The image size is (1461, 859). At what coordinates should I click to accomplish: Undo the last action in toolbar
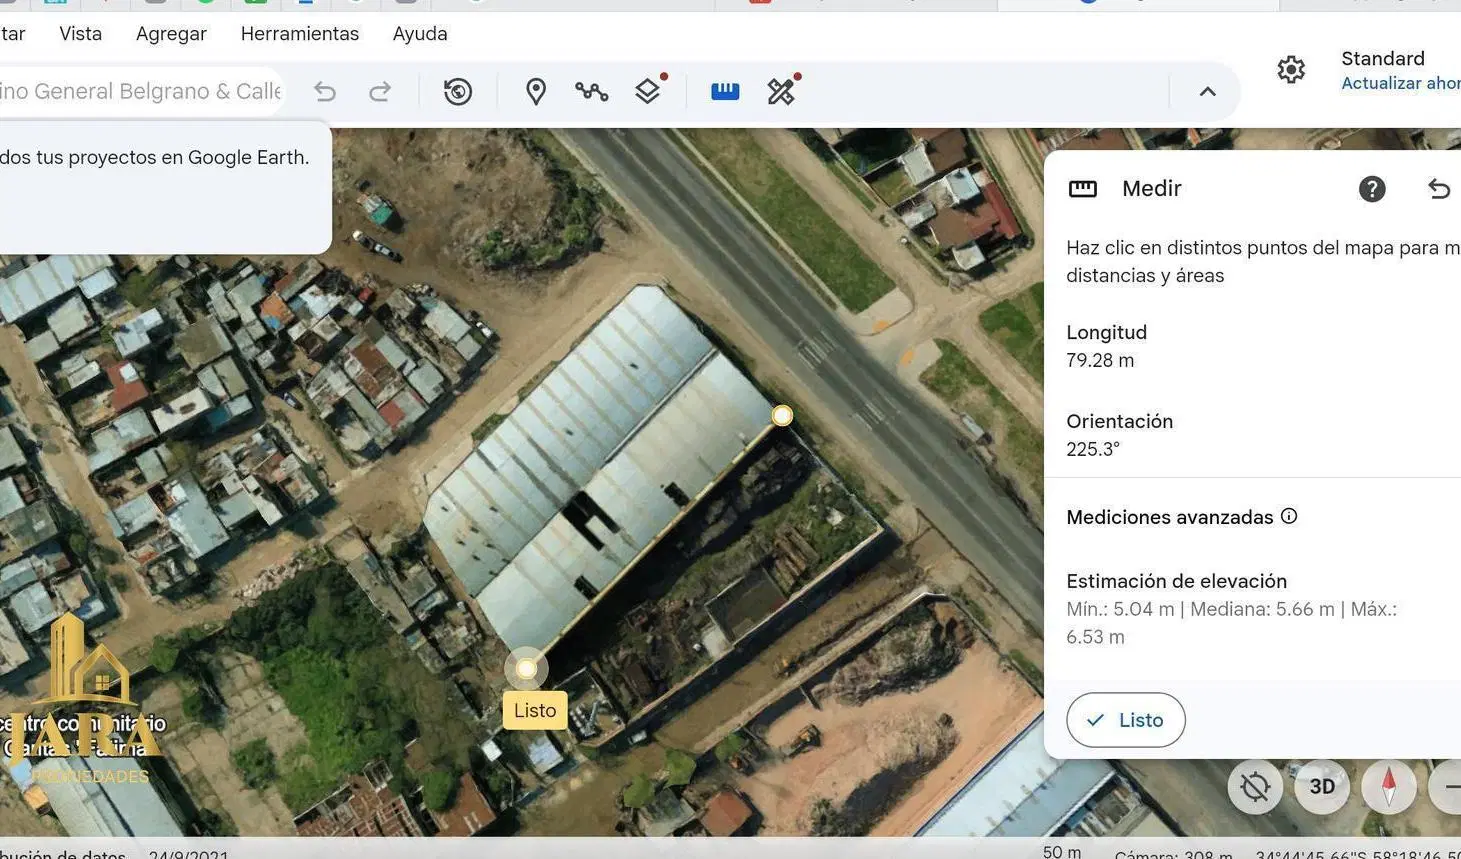click(x=325, y=92)
